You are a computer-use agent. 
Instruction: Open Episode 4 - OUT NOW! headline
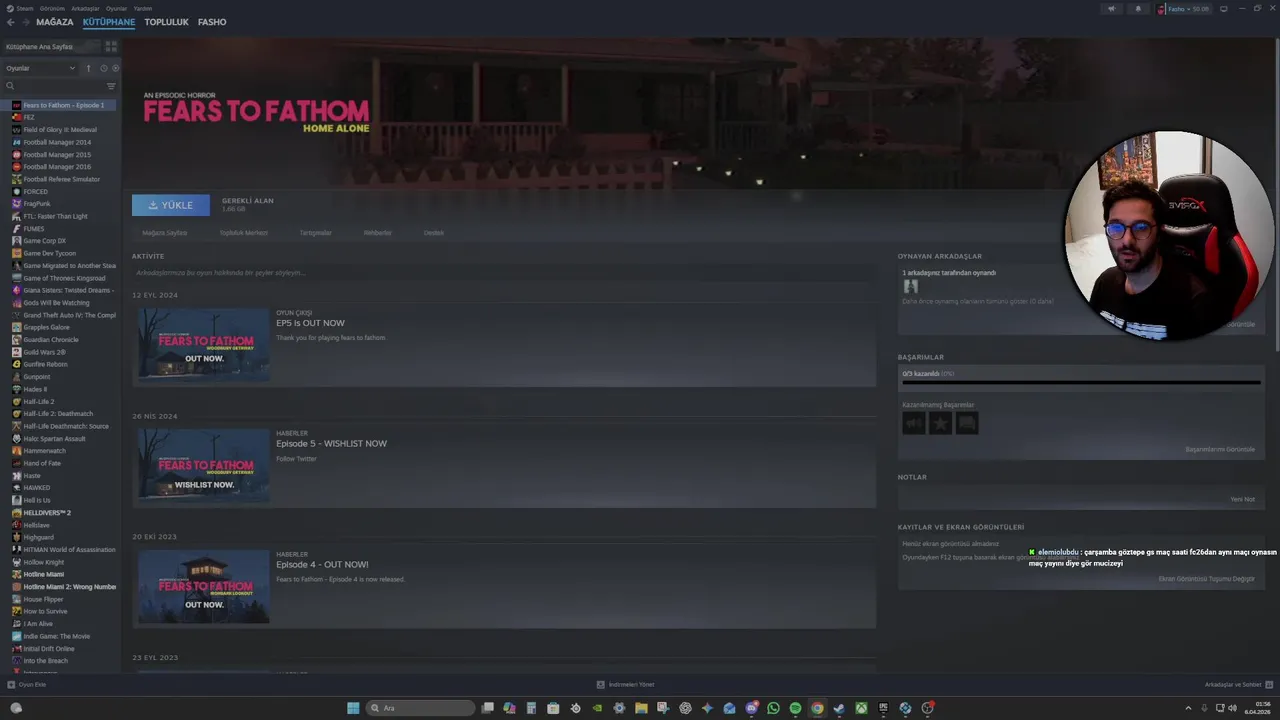[322, 565]
